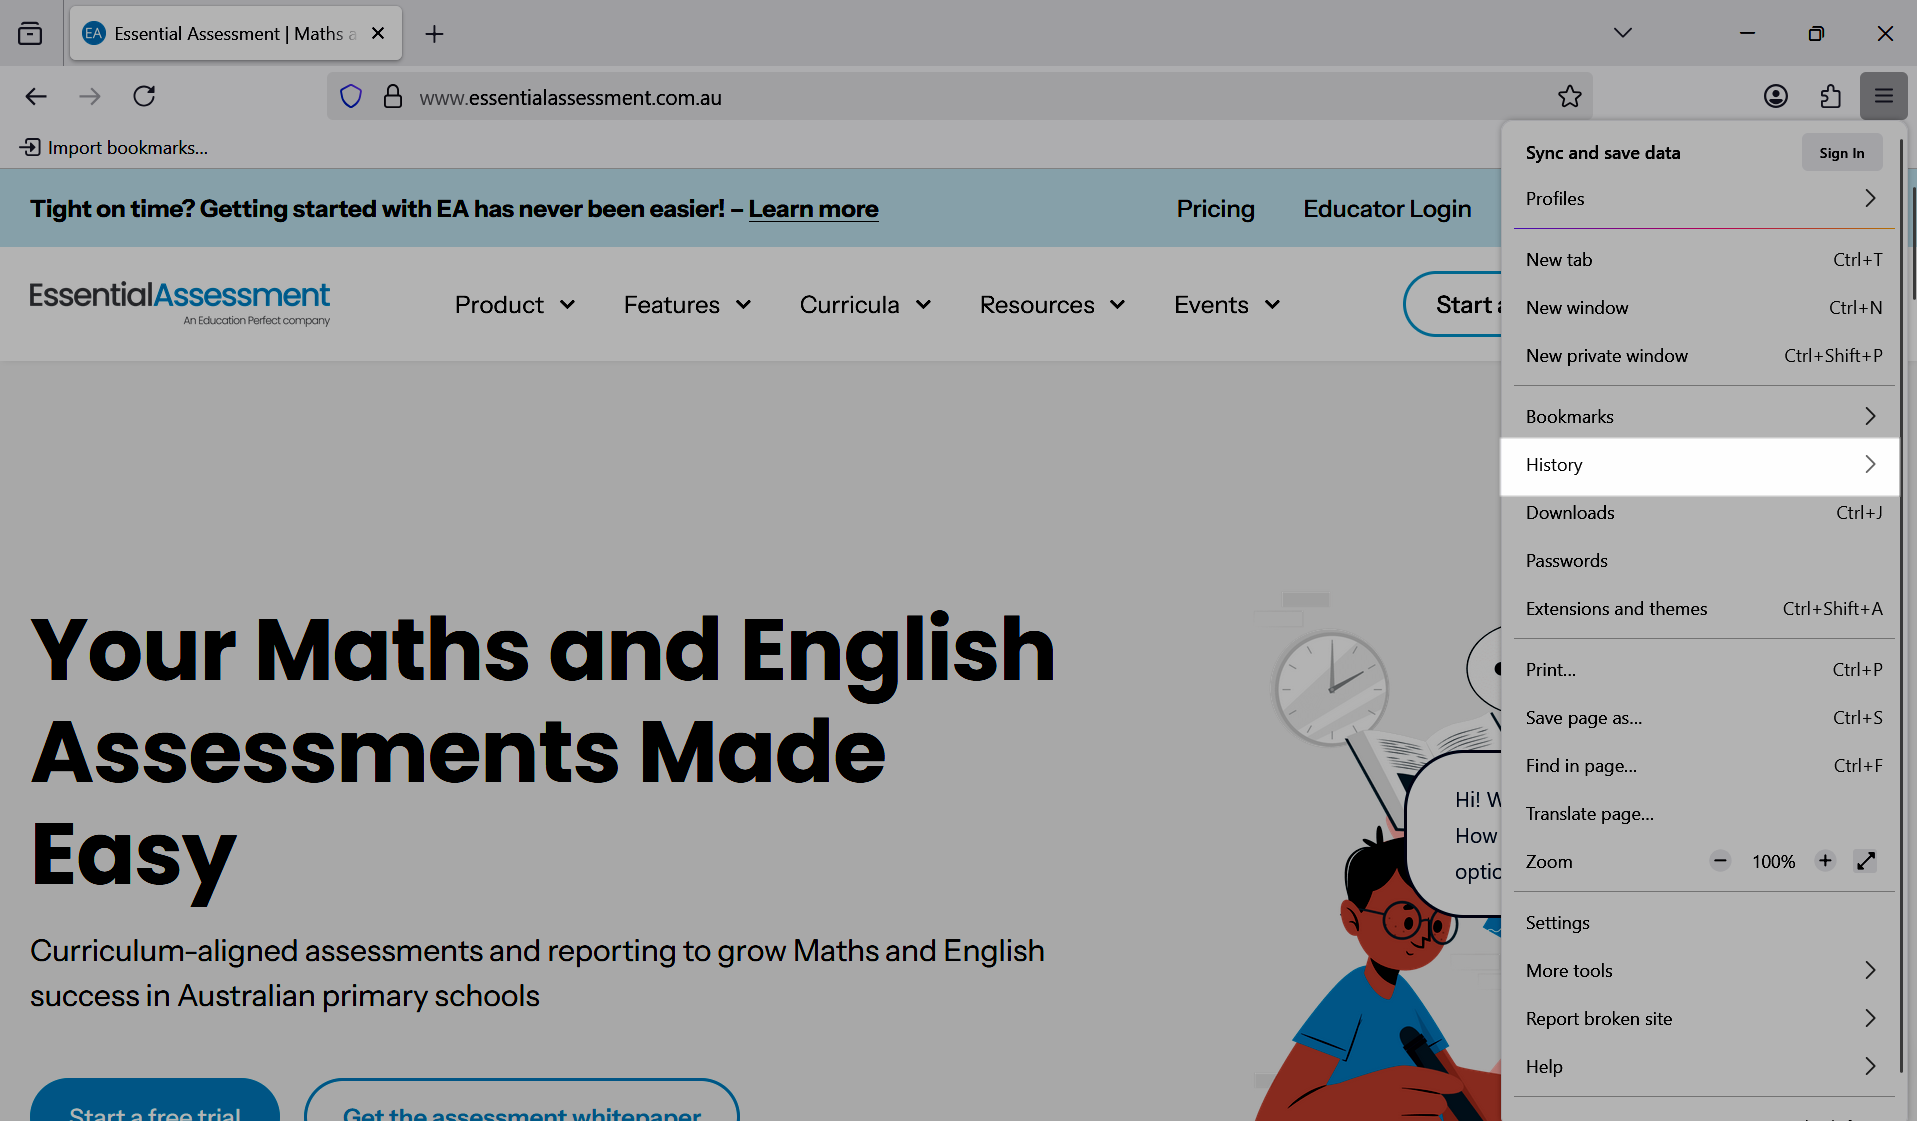Click the forward navigation arrow
This screenshot has height=1121, width=1917.
90,97
